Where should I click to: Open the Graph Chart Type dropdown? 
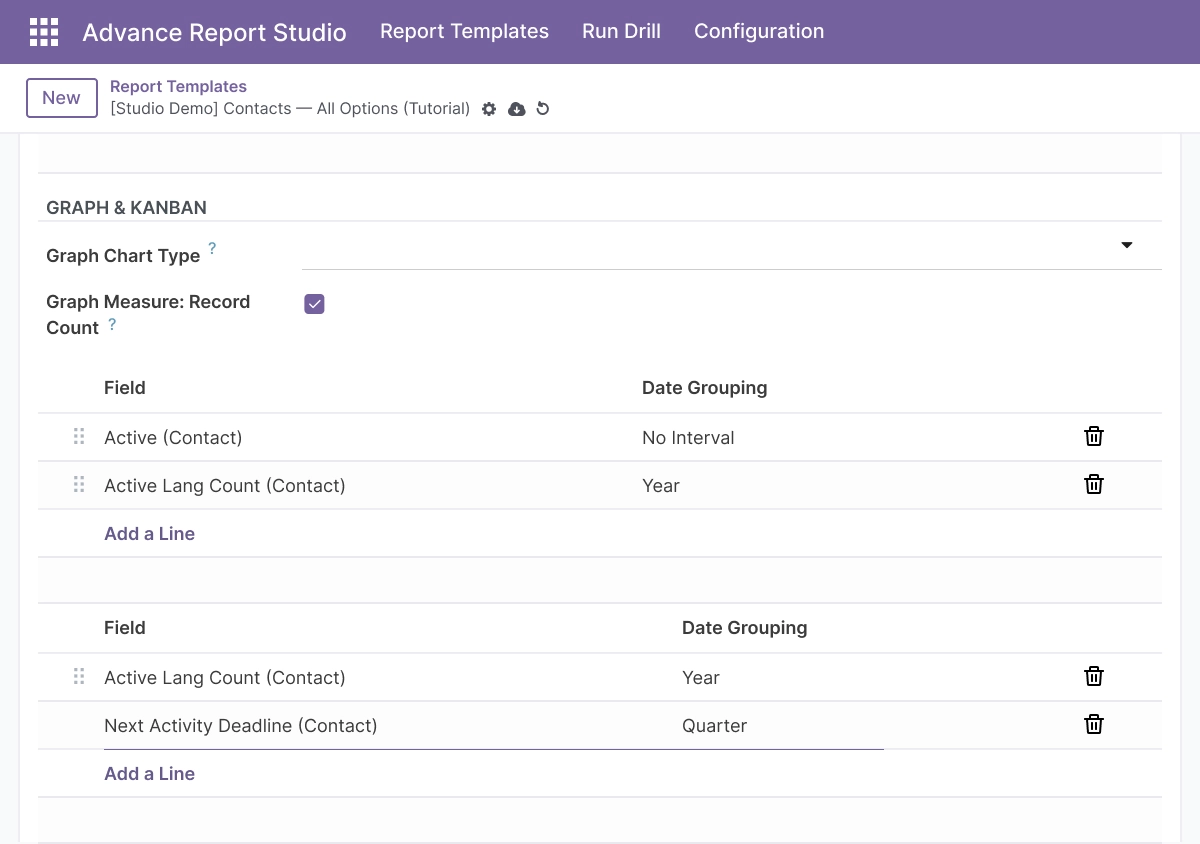pos(731,246)
